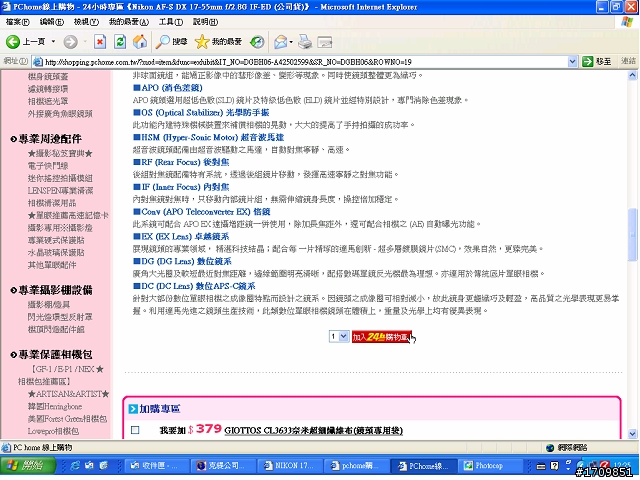640x480 pixels.
Task: Go to Home page icon
Action: pyautogui.click(x=140, y=42)
